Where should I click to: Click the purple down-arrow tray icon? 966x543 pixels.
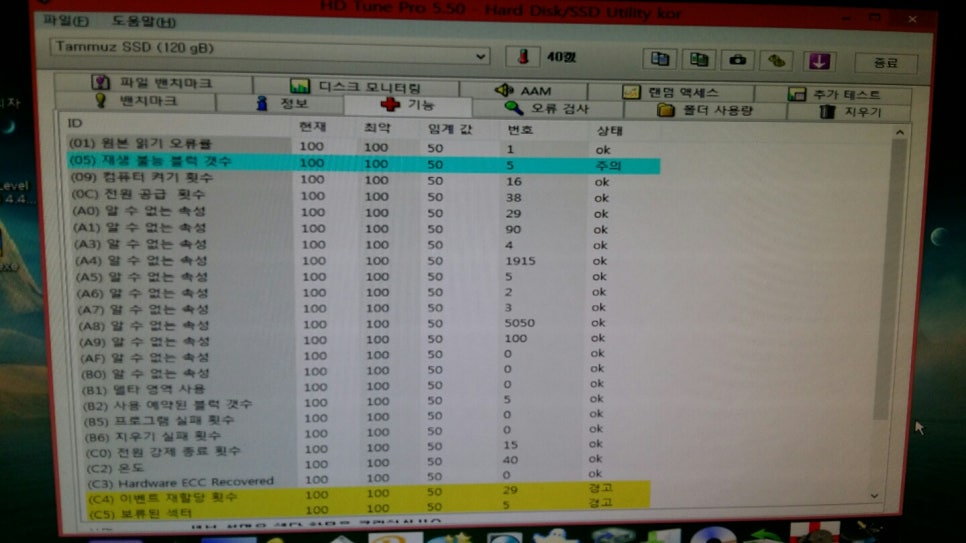pyautogui.click(x=819, y=61)
